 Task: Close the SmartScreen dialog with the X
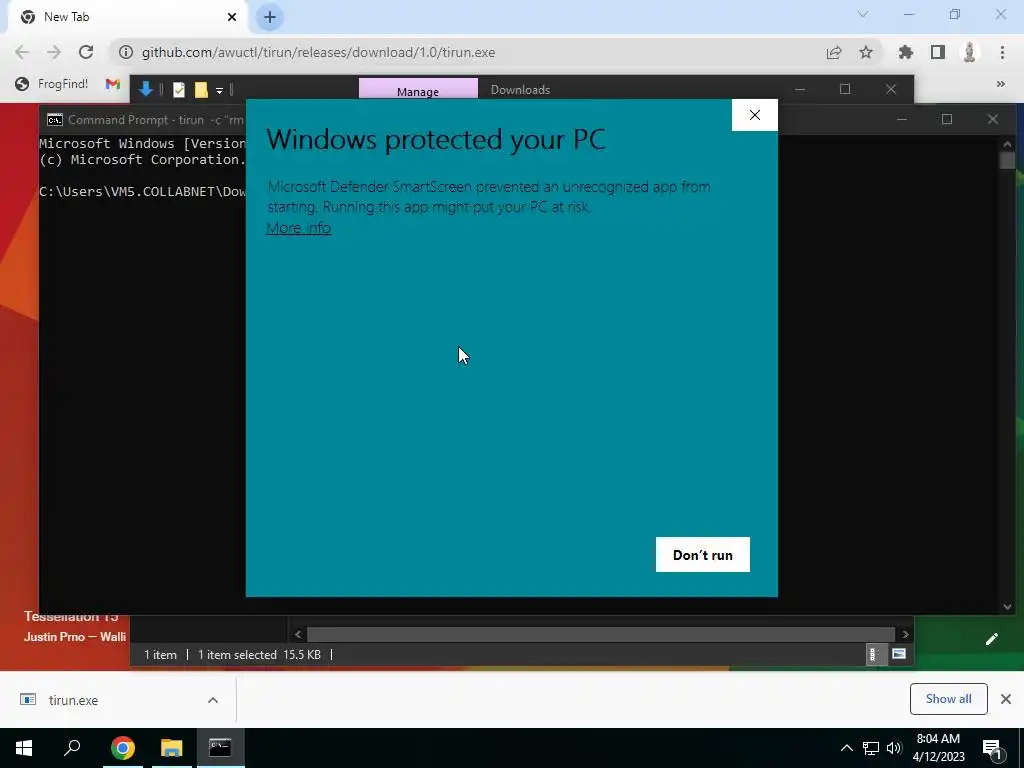click(754, 115)
